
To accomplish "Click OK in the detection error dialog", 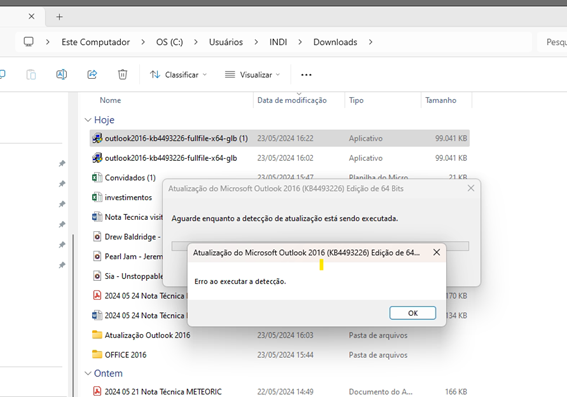I will pos(413,313).
